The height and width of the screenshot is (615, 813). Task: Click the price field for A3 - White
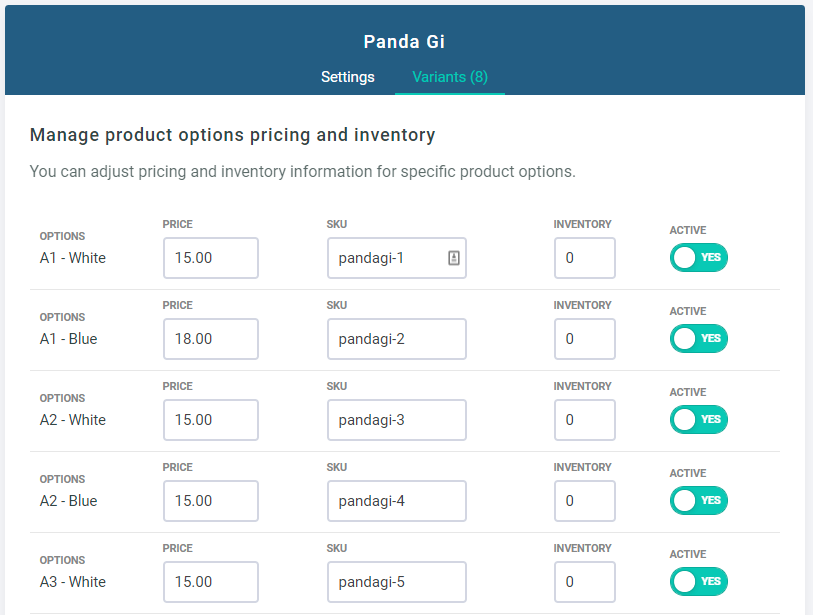click(211, 582)
